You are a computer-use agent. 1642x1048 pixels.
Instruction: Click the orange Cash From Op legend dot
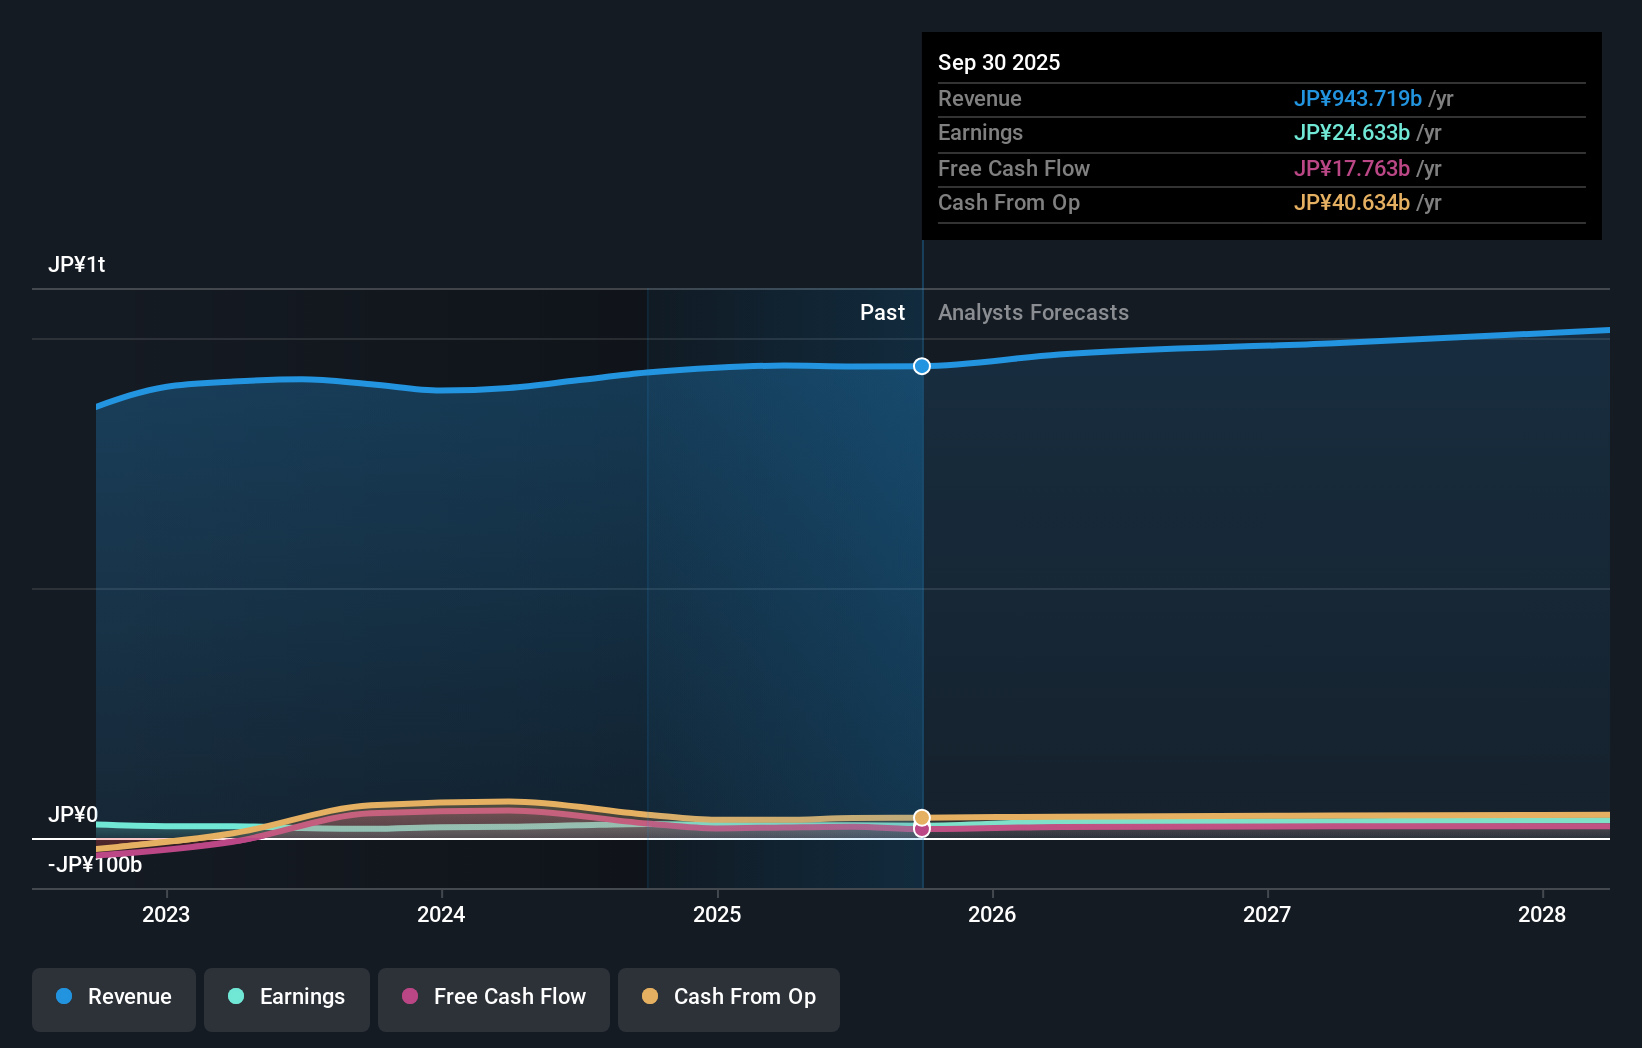pos(650,997)
